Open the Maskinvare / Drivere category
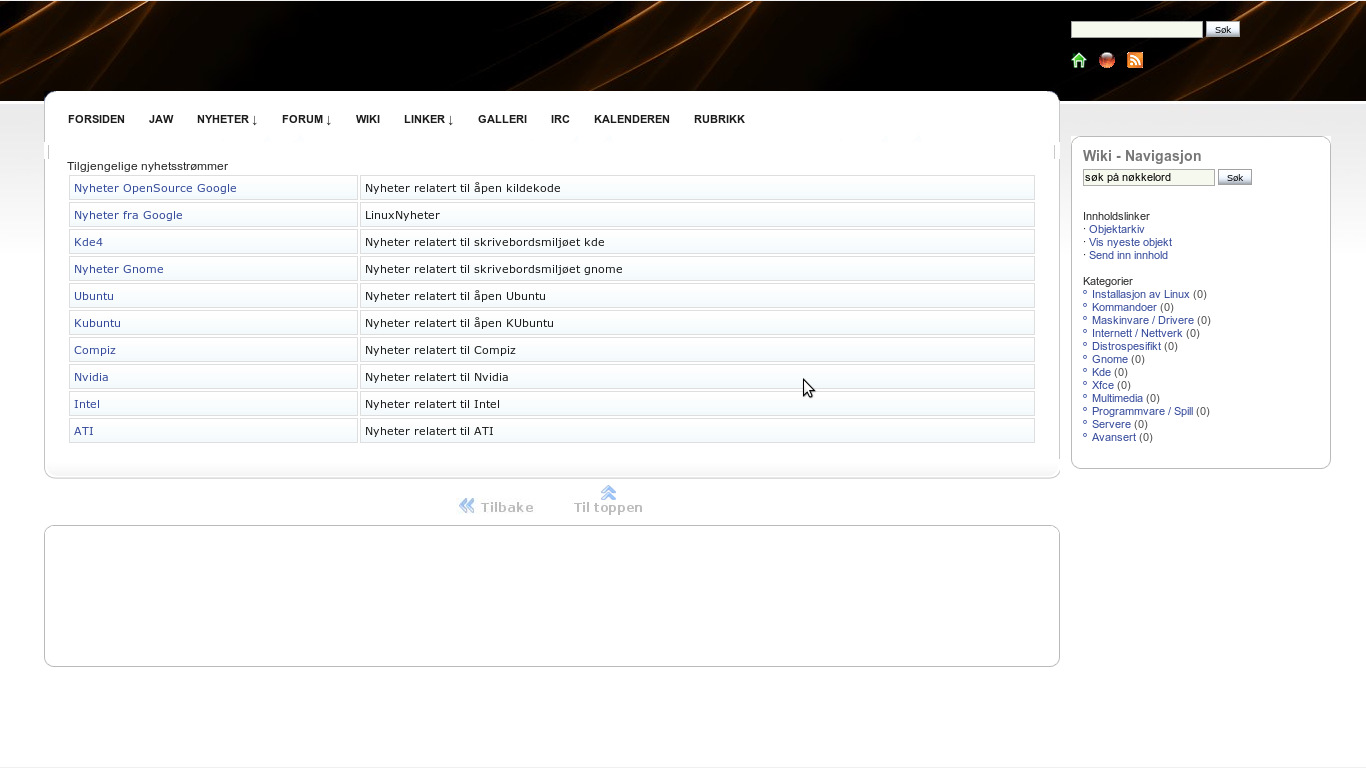Viewport: 1366px width, 768px height. [x=1143, y=320]
